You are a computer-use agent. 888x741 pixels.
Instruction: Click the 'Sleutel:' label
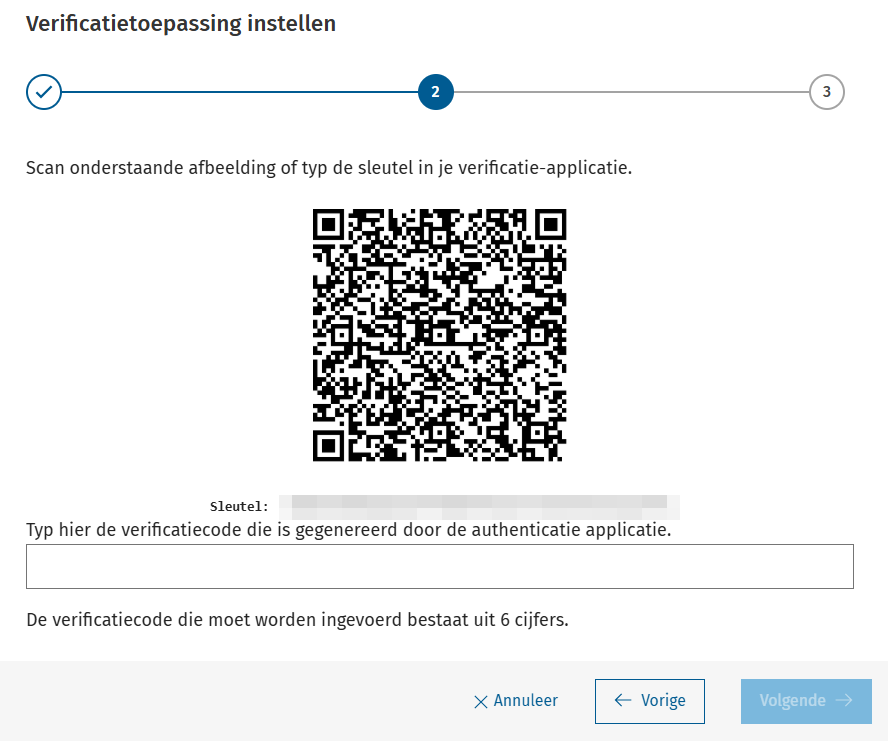tap(239, 506)
